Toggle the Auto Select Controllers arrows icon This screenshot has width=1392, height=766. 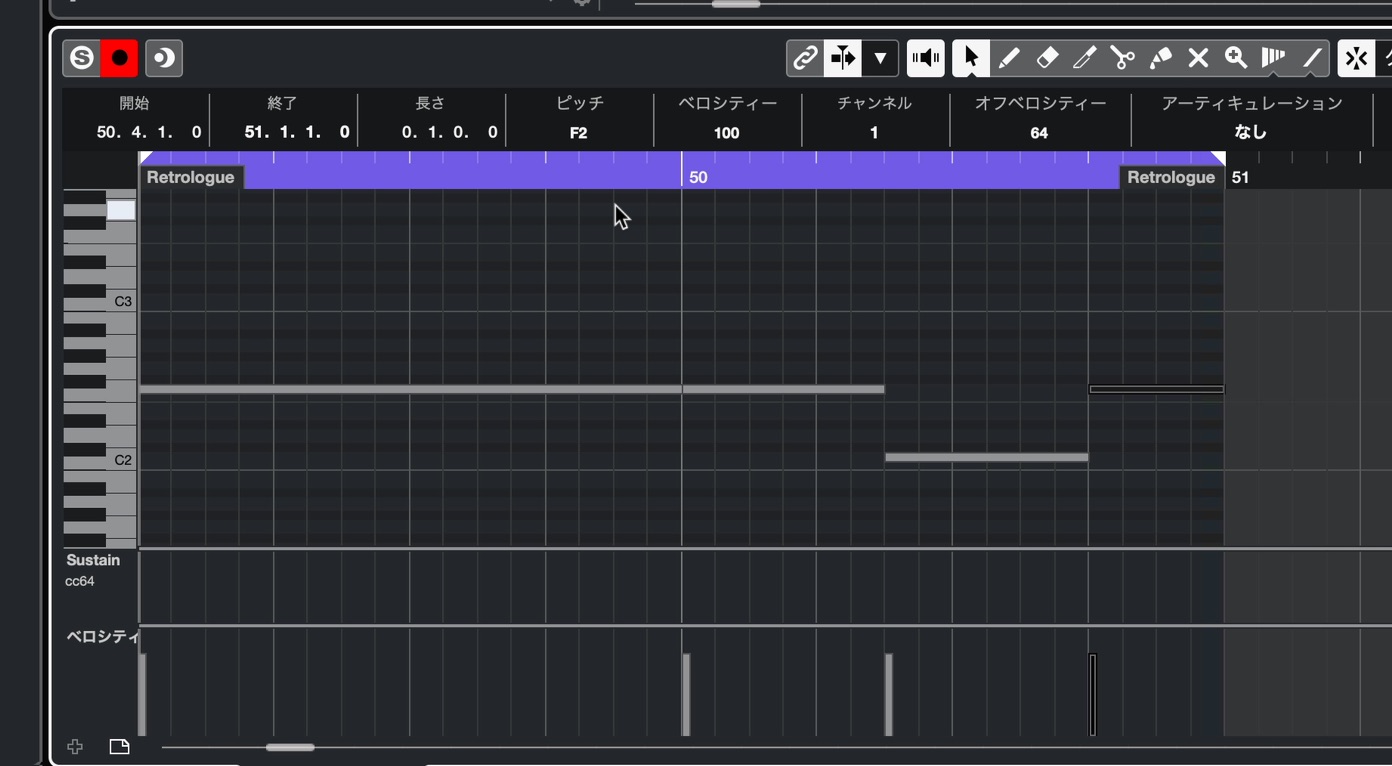click(x=1357, y=58)
